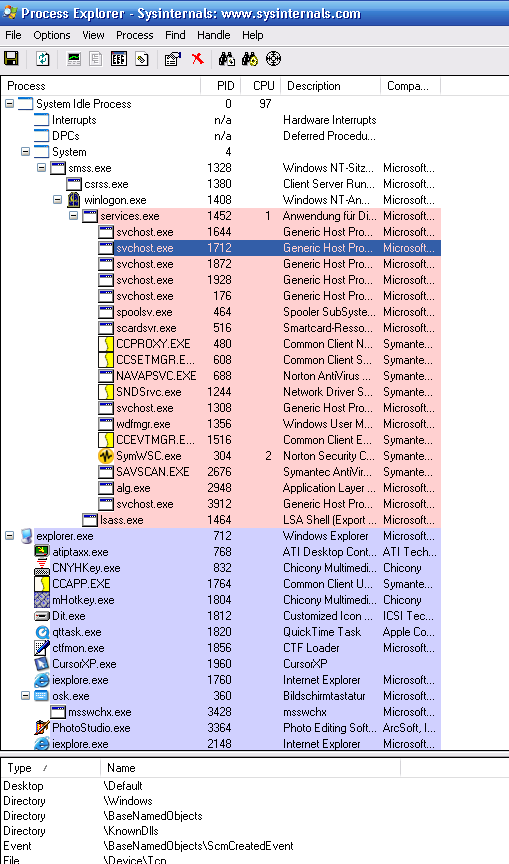This screenshot has width=509, height=864.
Task: Open the Handle menu
Action: 214,35
